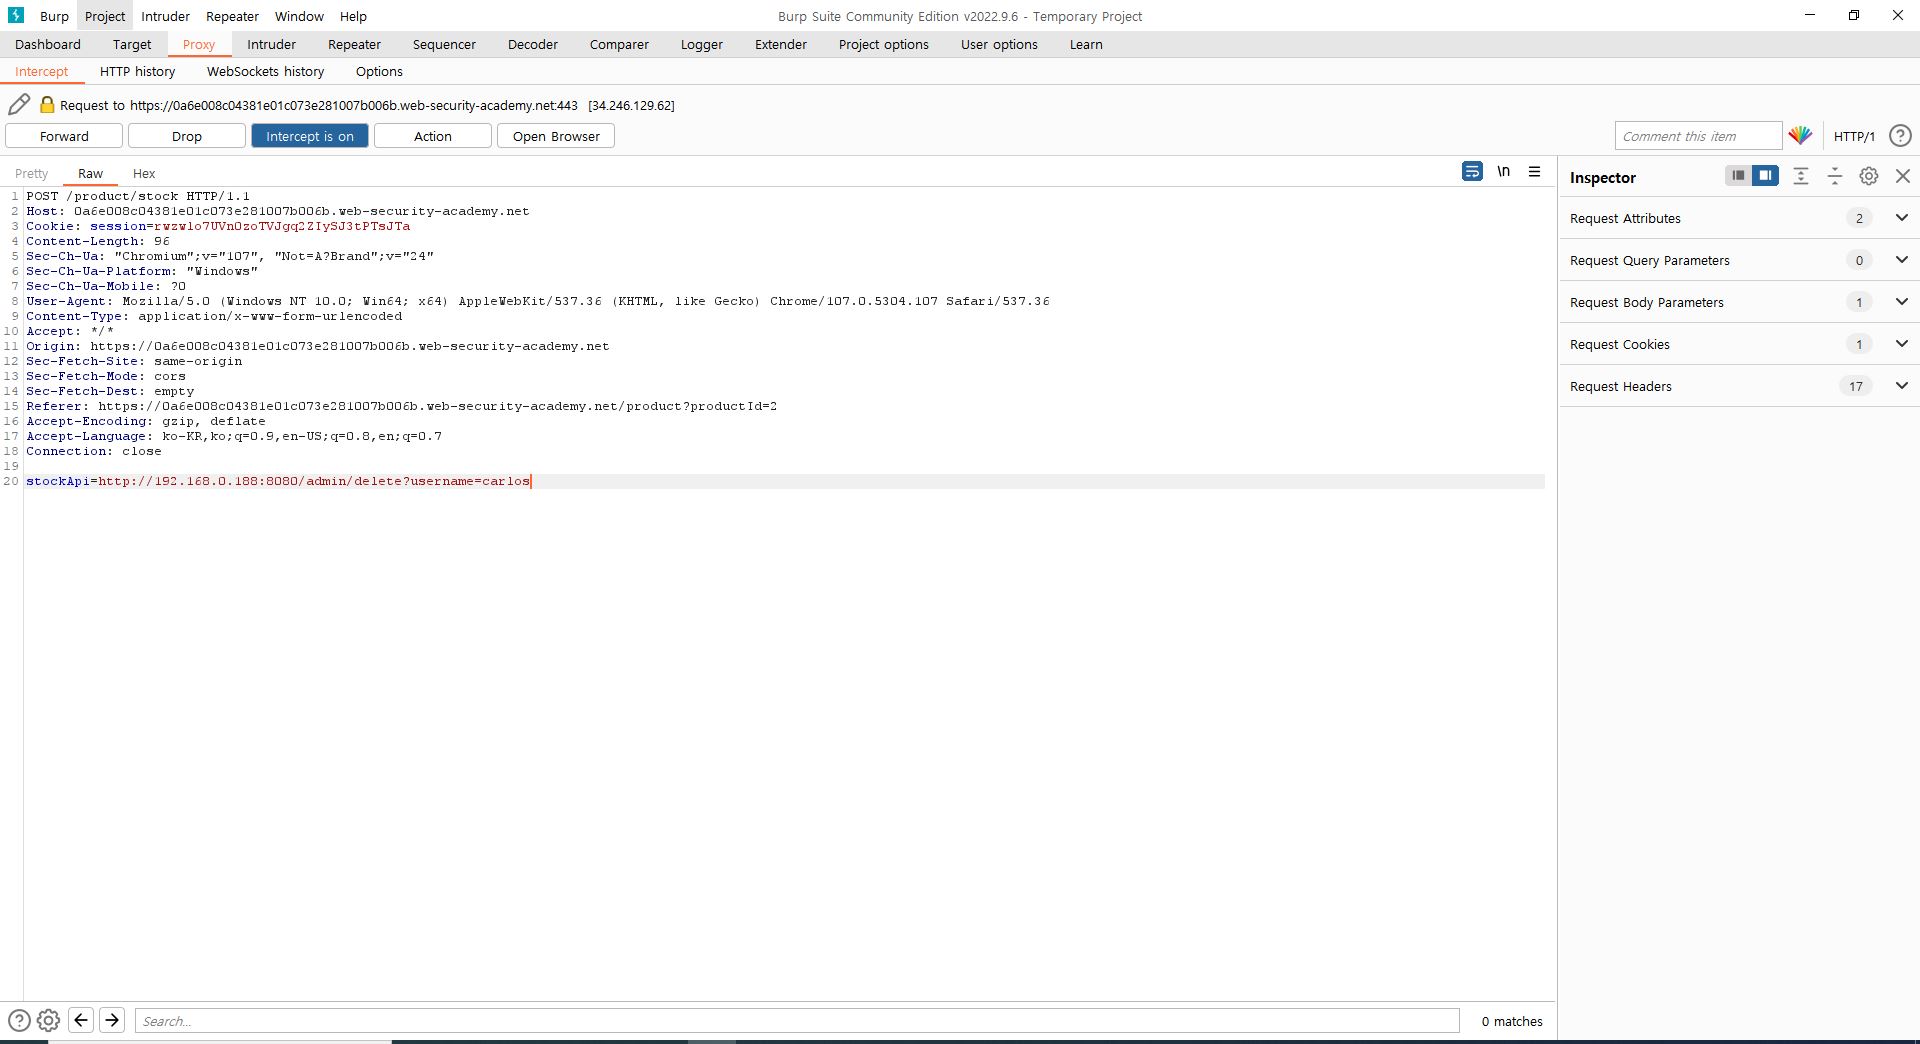Viewport: 1920px width, 1044px height.
Task: Click the Search input field
Action: [x=797, y=1020]
